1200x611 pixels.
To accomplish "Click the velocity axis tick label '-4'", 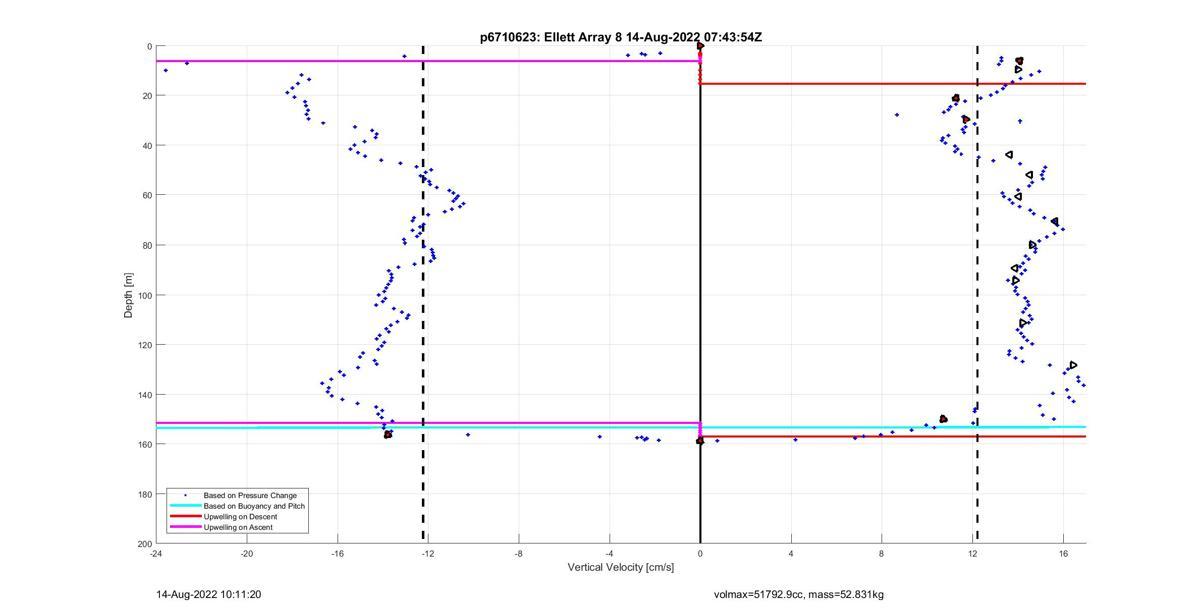I will pos(609,553).
